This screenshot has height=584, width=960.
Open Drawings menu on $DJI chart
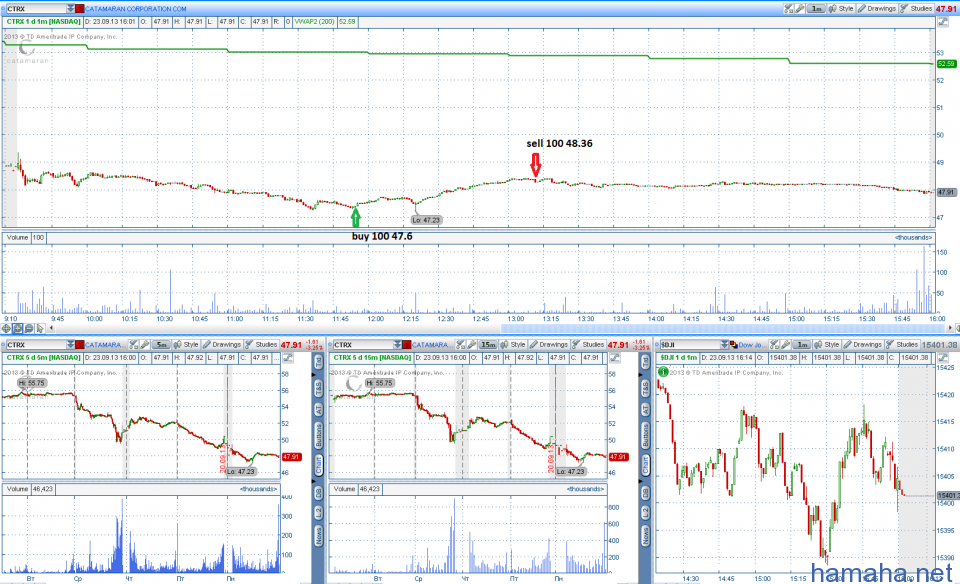click(863, 345)
